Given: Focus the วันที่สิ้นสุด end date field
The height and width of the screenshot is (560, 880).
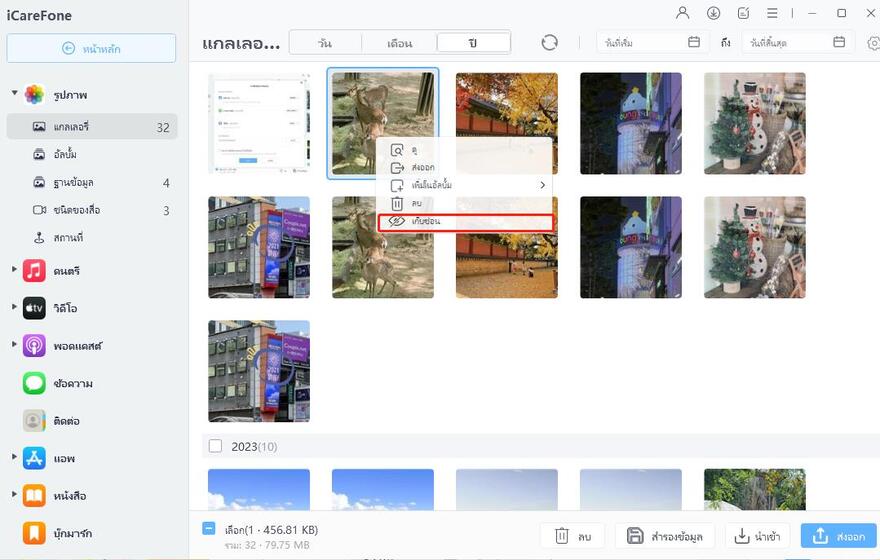Looking at the screenshot, I should click(x=797, y=43).
